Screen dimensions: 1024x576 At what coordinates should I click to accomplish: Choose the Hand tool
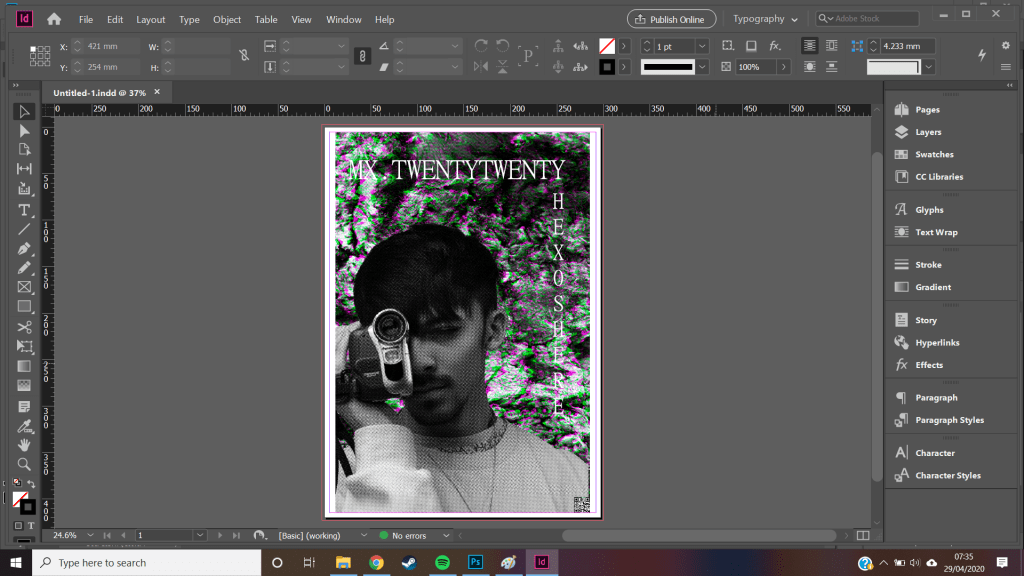click(x=24, y=445)
